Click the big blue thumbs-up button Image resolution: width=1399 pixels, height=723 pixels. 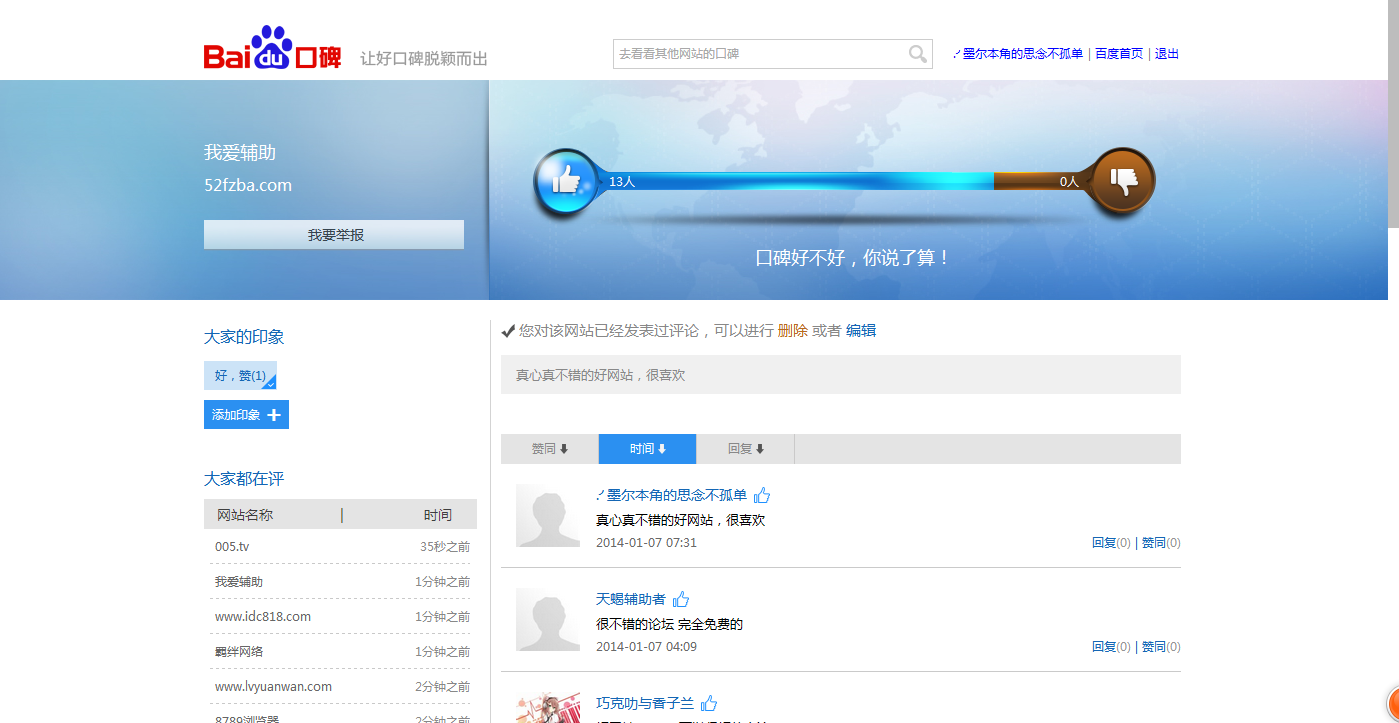[565, 182]
